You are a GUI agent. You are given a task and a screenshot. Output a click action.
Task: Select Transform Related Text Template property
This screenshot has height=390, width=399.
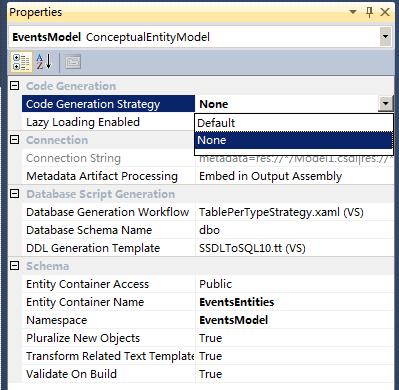click(108, 356)
